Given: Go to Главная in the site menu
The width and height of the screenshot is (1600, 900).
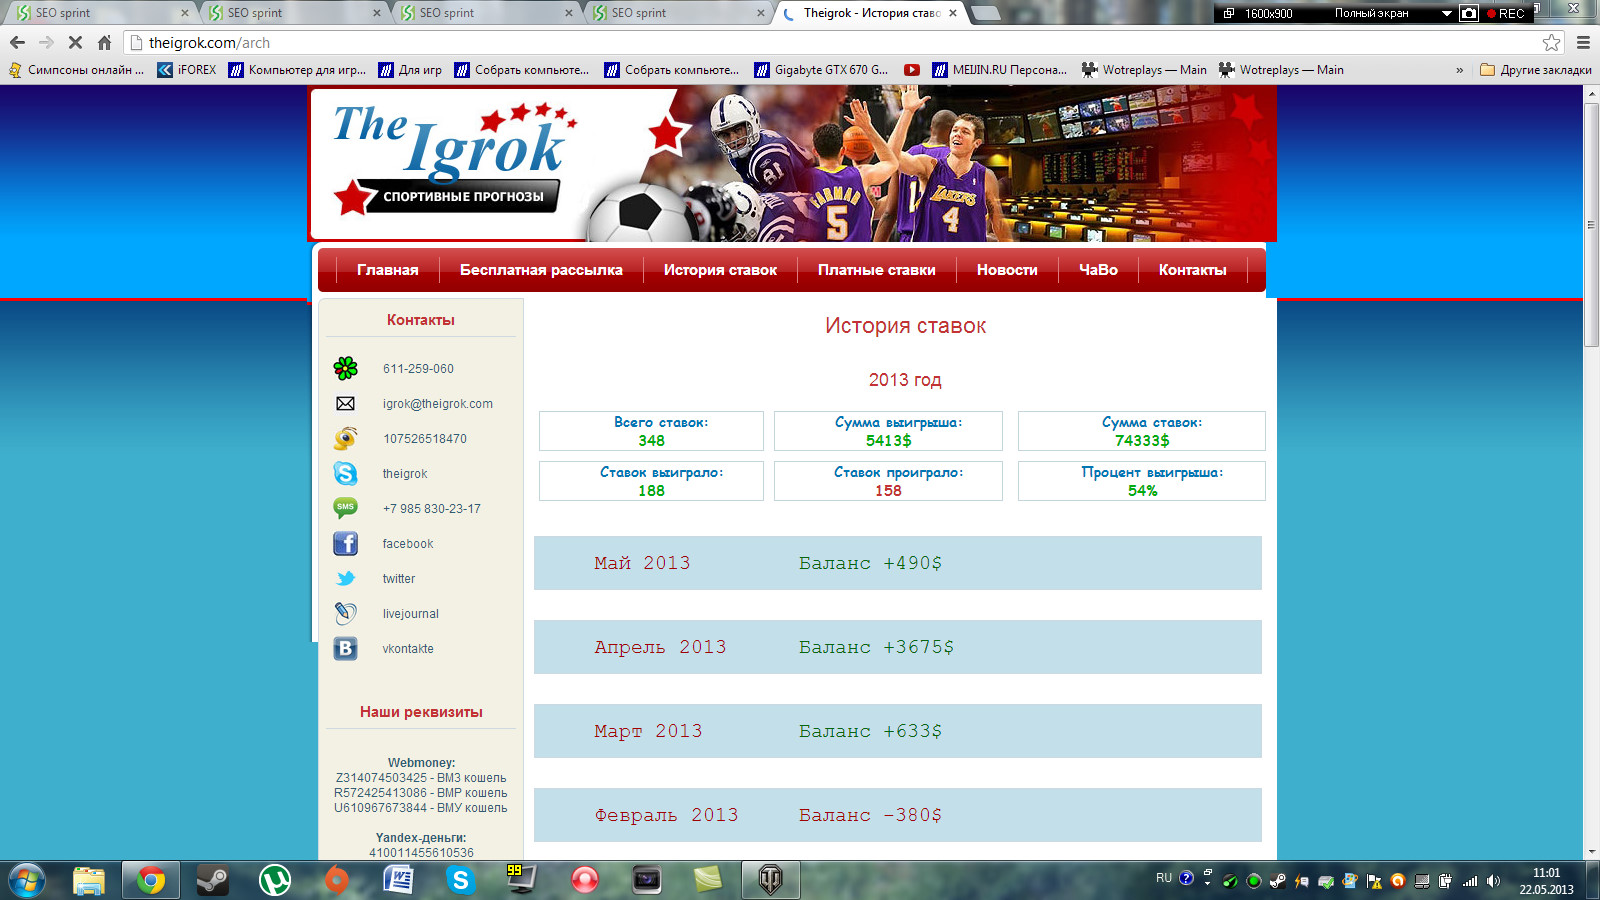Looking at the screenshot, I should coord(387,270).
